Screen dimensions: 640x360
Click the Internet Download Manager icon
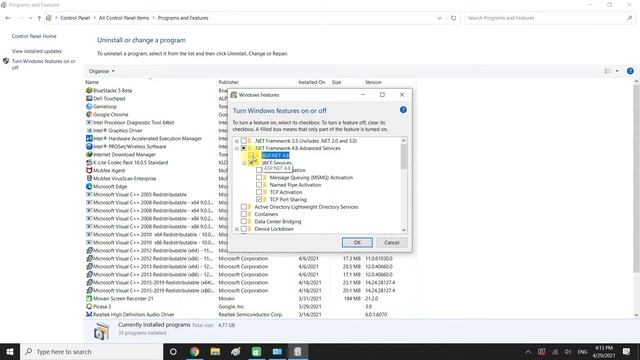(89, 154)
